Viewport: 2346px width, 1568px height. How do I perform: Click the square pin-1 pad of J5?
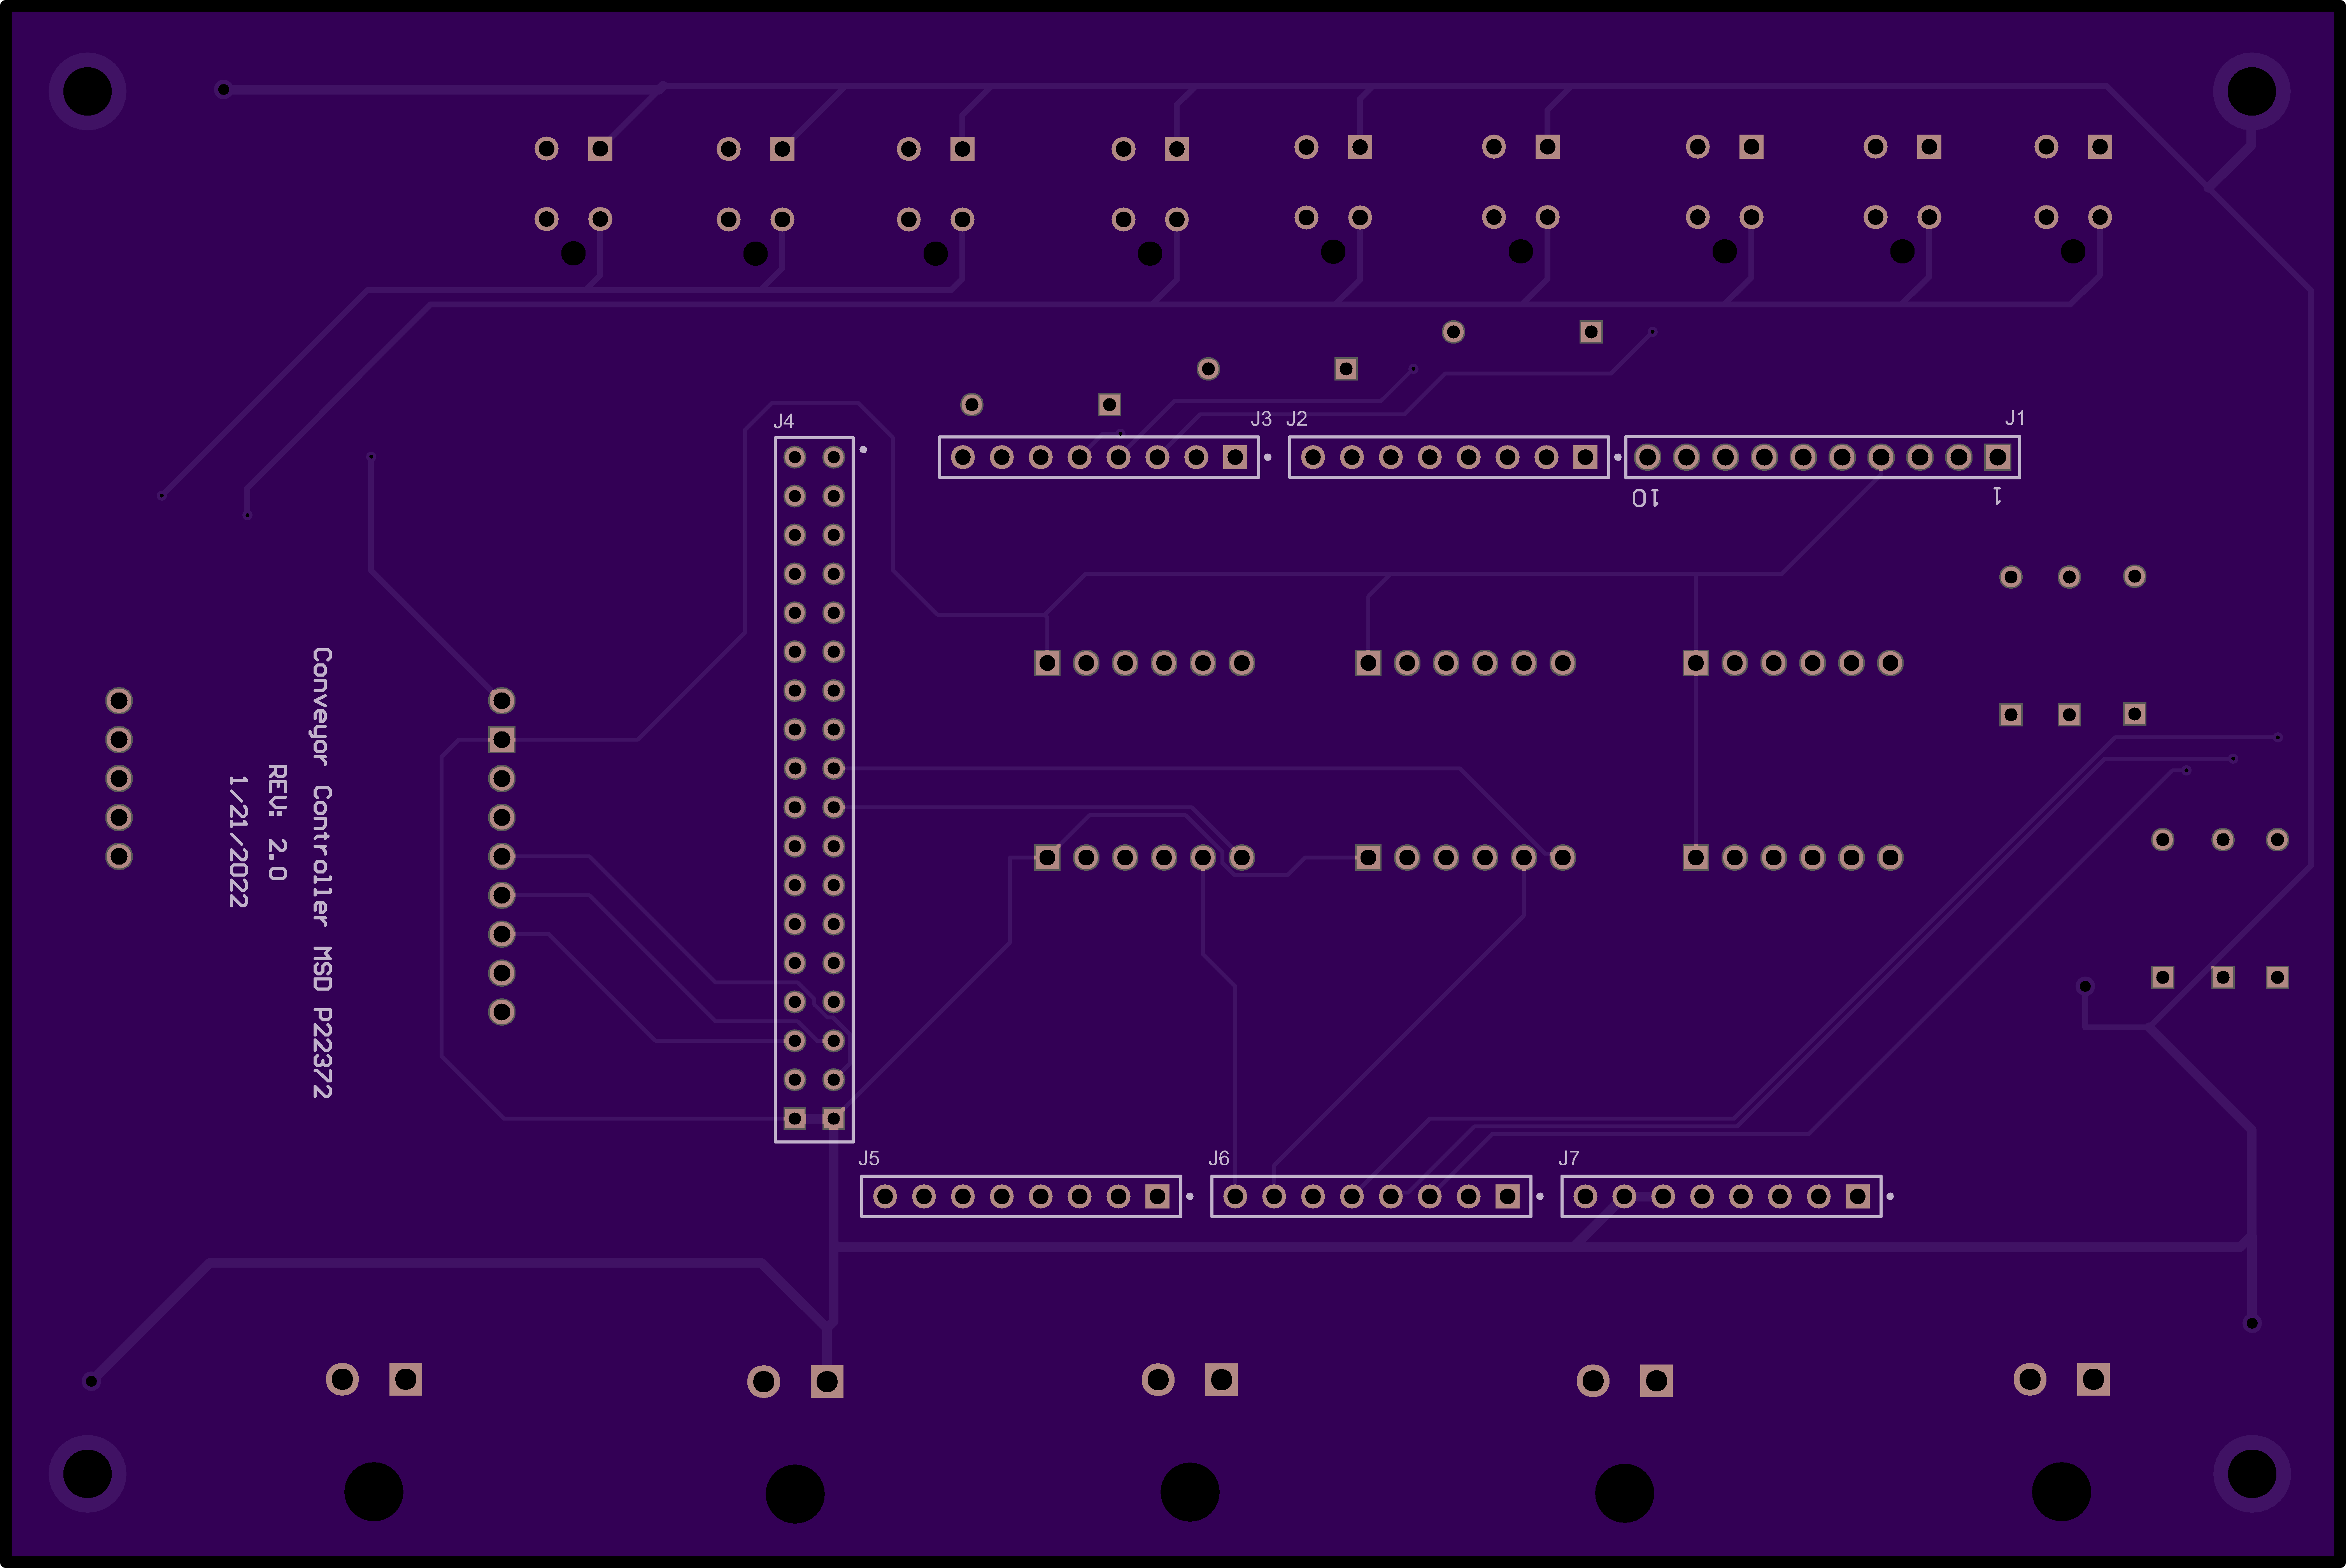coord(1157,1196)
